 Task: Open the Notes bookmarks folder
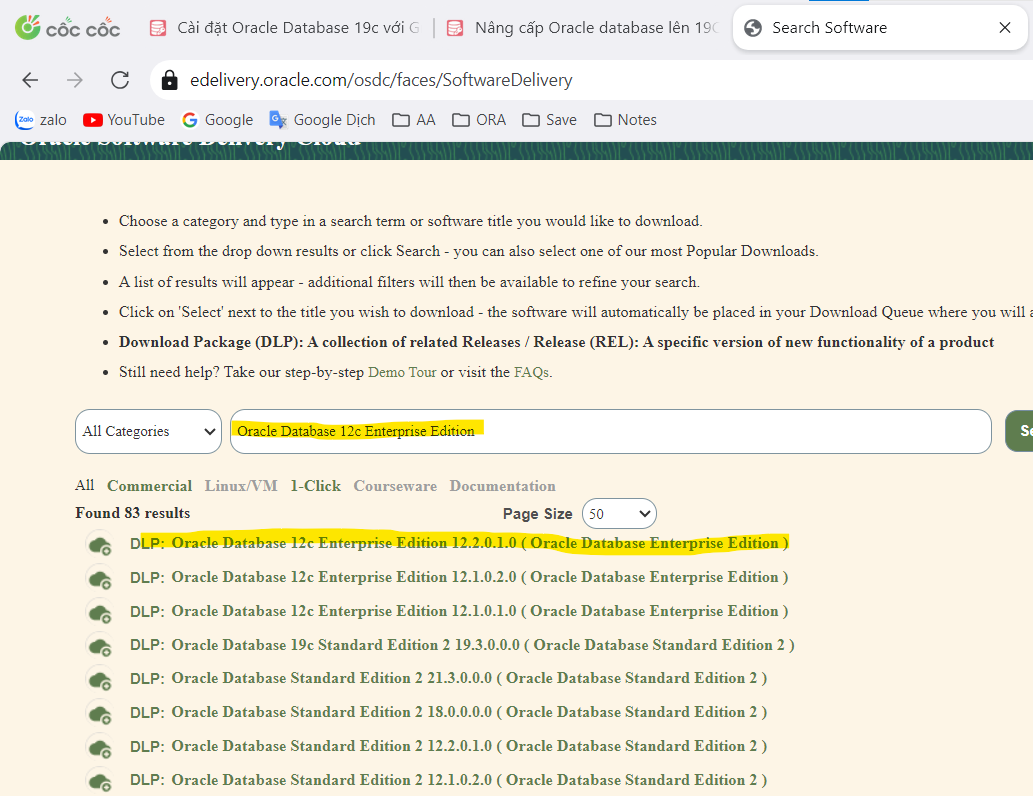click(625, 120)
